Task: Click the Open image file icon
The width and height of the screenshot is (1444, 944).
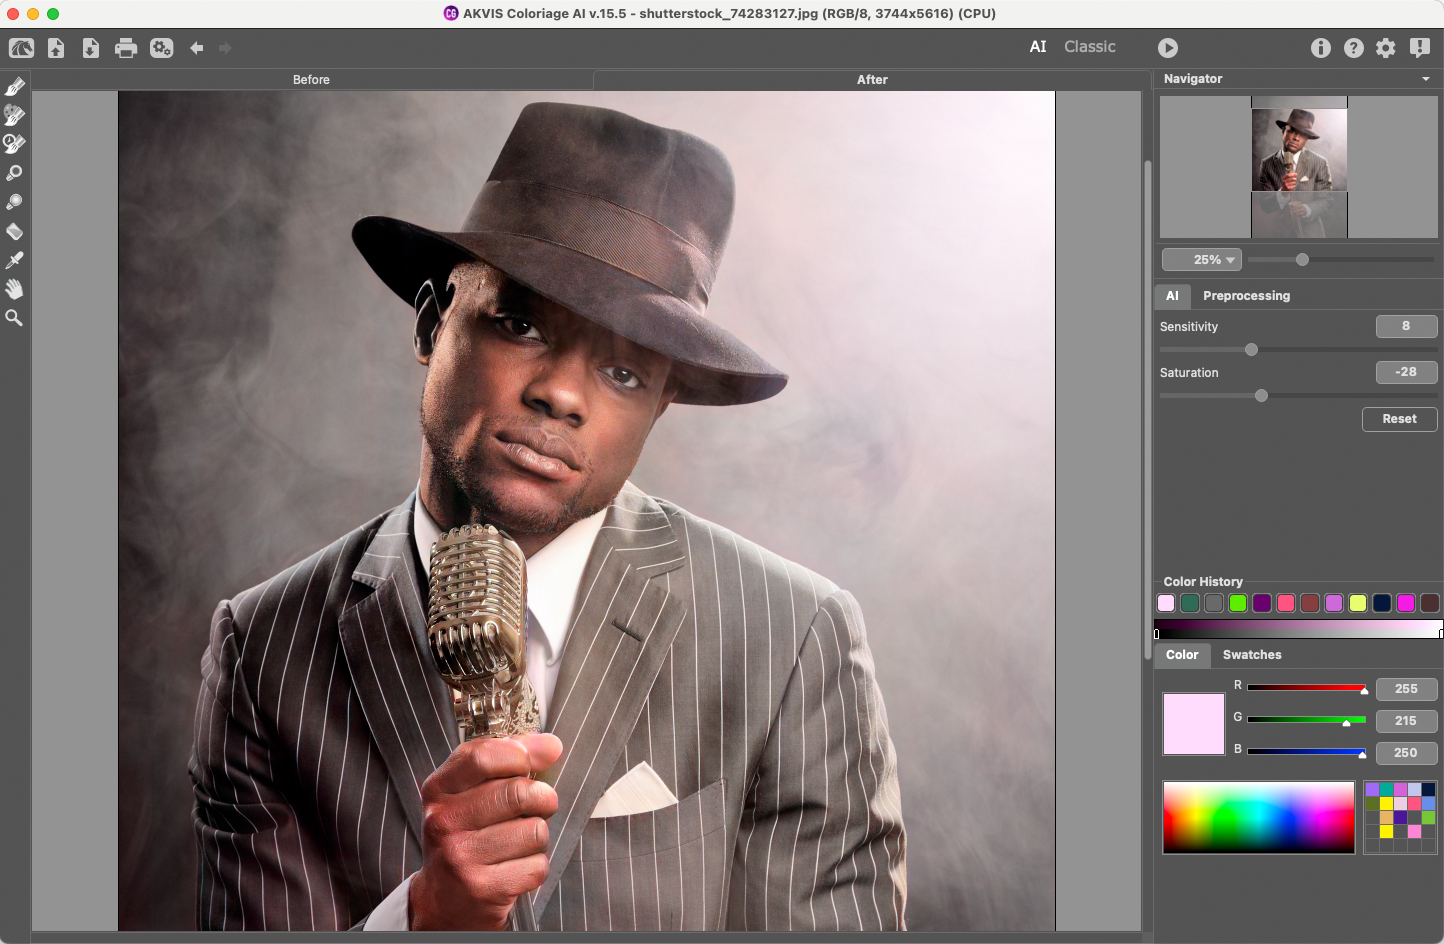Action: tap(56, 48)
